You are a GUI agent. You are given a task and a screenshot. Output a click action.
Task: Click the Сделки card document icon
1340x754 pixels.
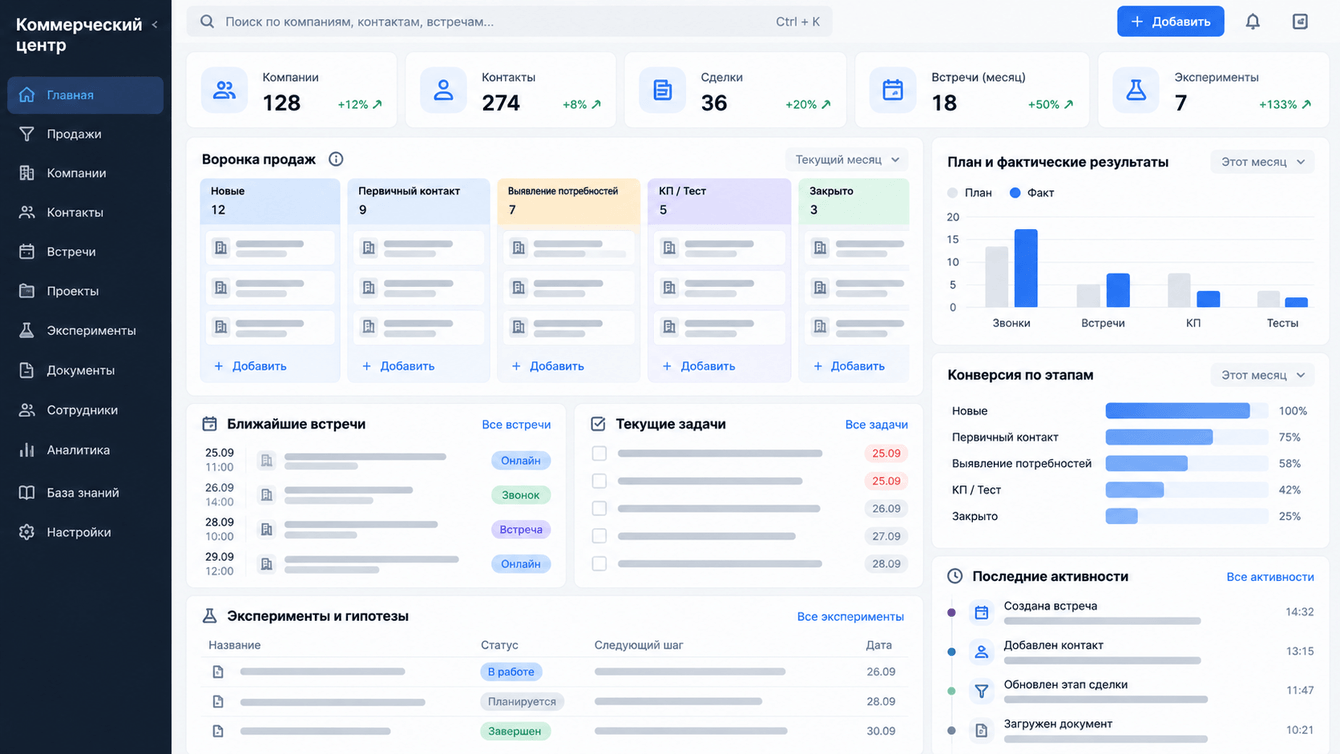click(662, 90)
